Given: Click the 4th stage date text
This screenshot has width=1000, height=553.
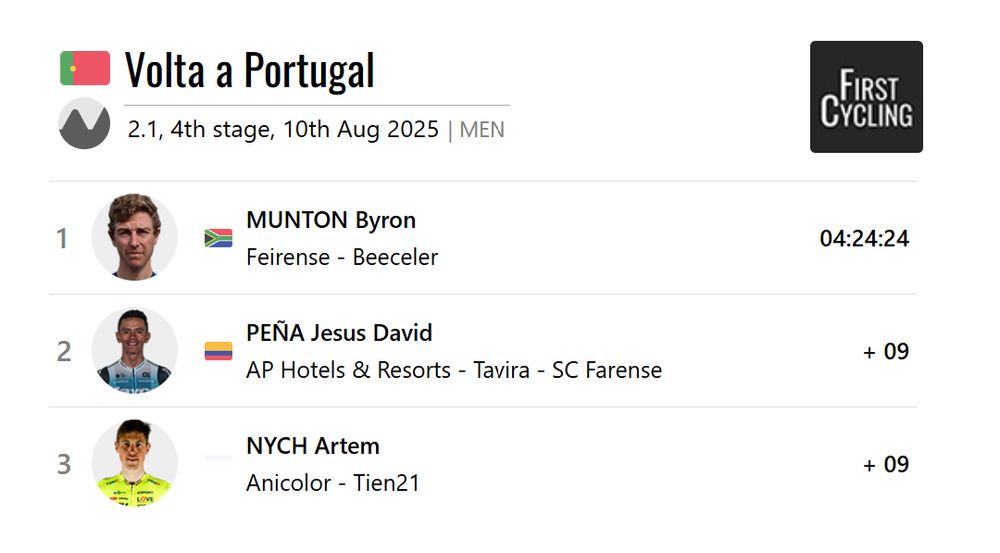Looking at the screenshot, I should pos(283,129).
